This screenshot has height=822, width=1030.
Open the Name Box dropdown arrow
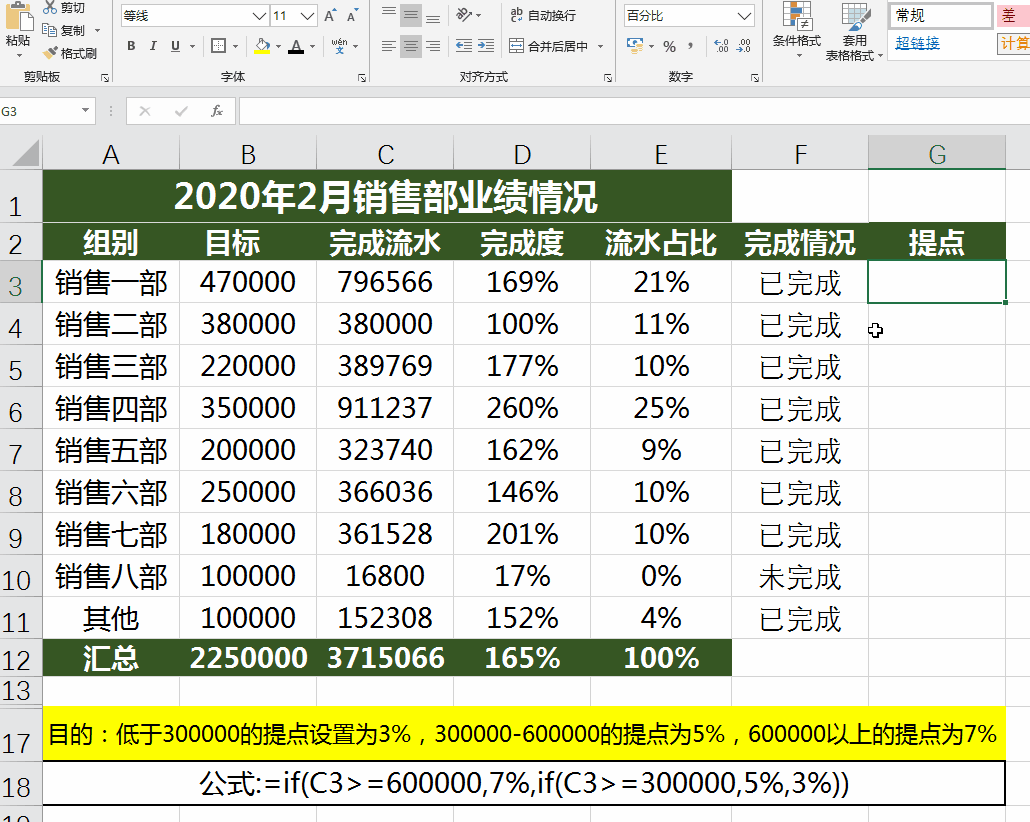85,110
